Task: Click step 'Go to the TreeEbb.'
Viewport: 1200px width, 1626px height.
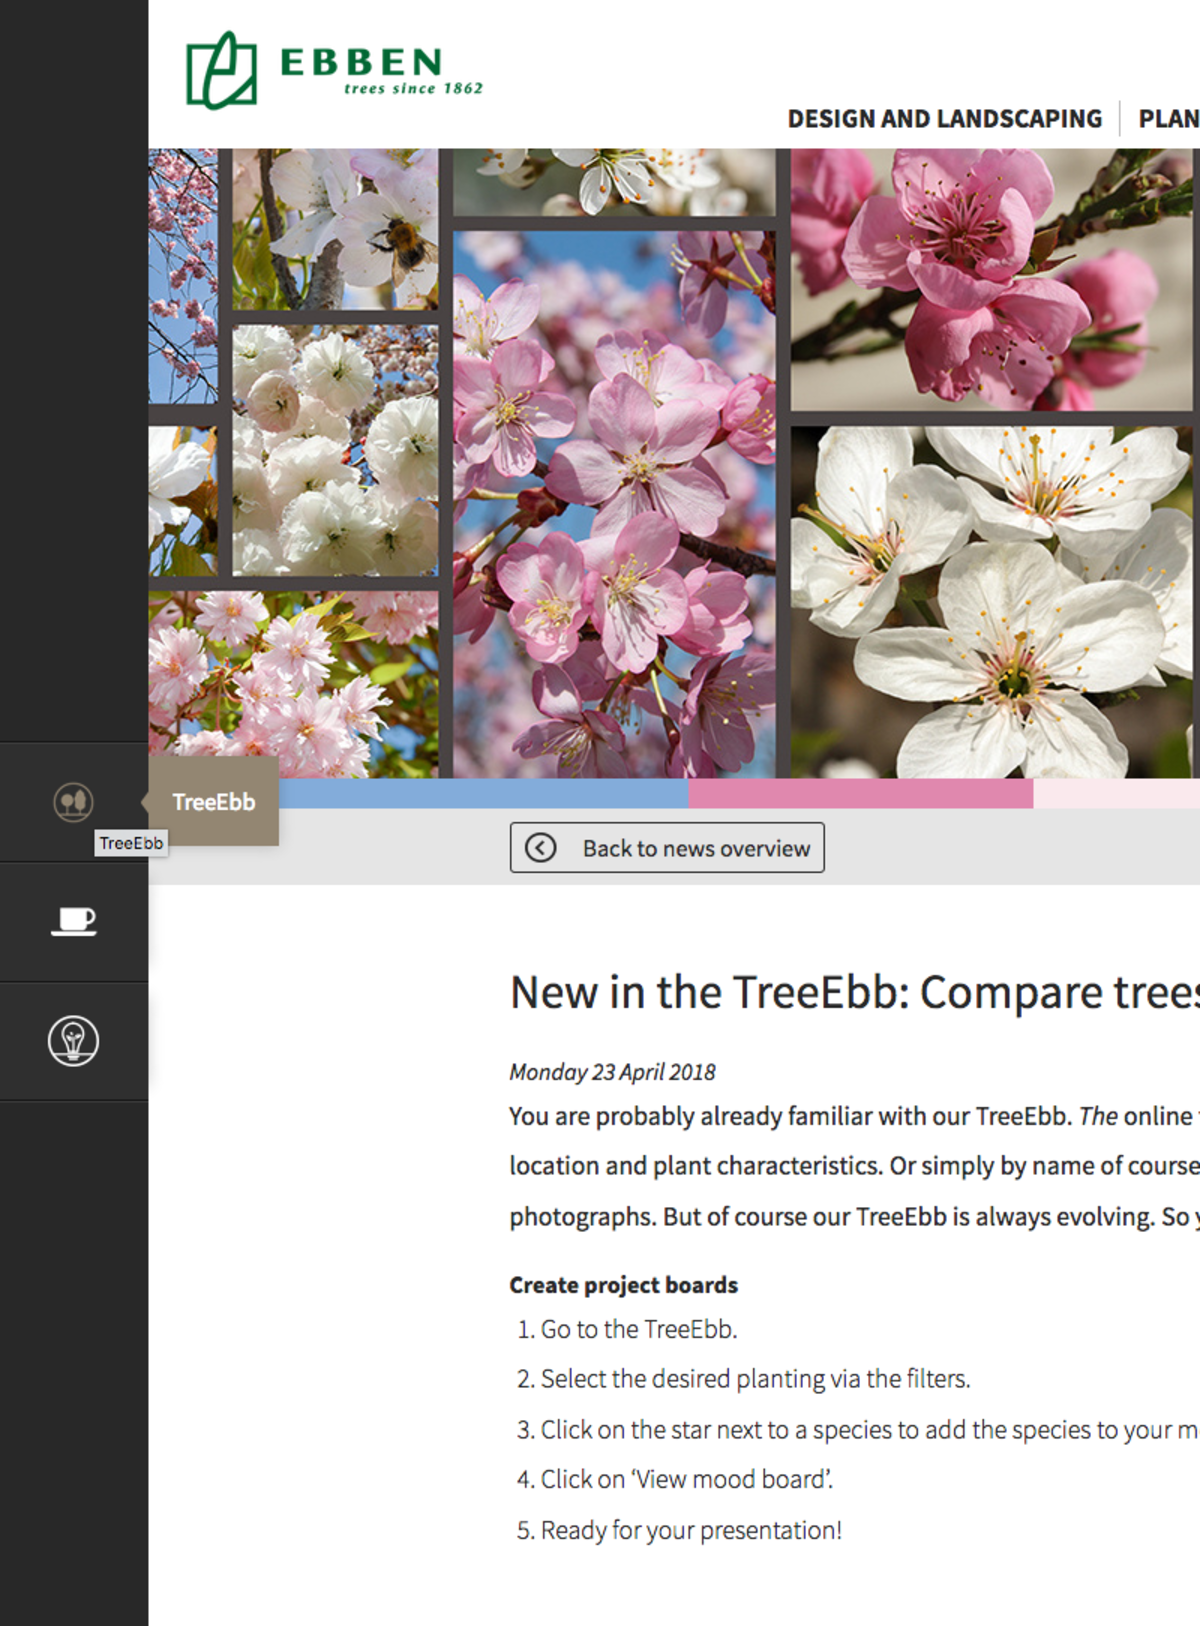Action: tap(639, 1329)
